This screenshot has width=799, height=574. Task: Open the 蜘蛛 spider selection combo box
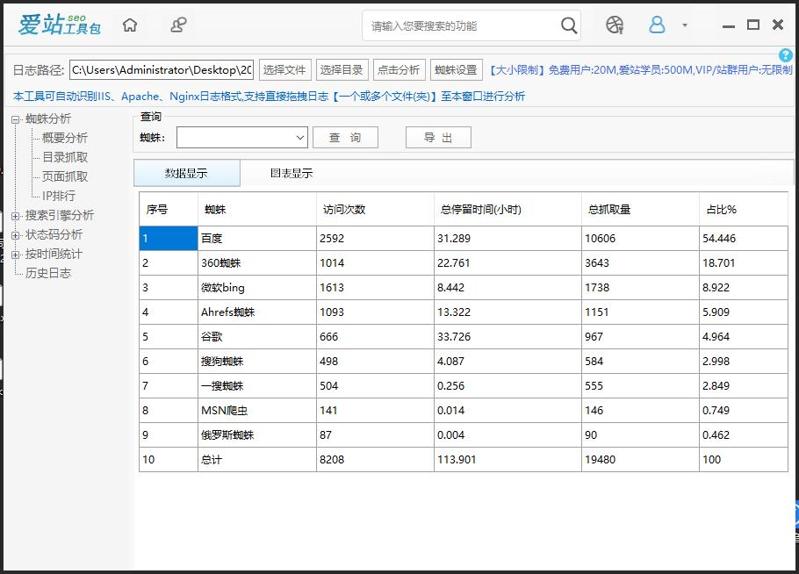242,137
